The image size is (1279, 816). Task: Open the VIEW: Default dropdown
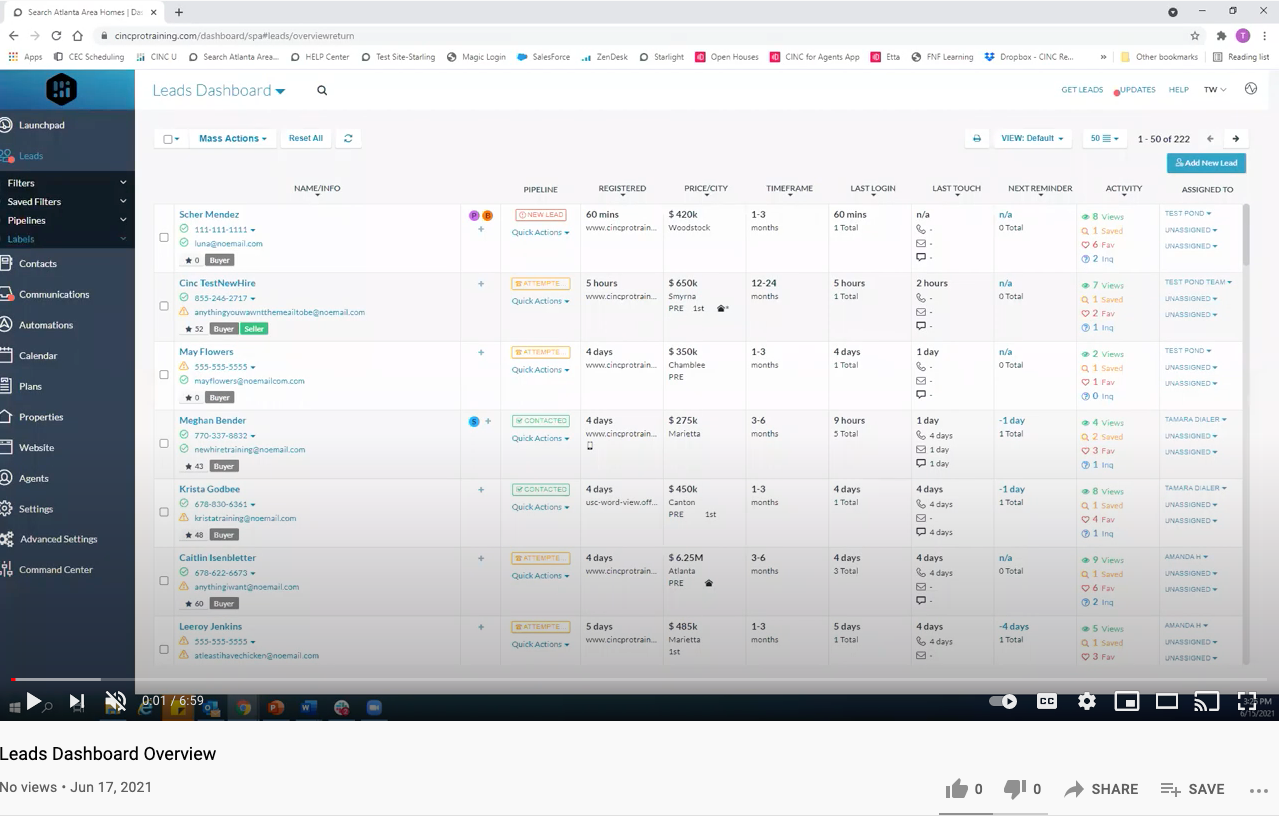point(1033,138)
